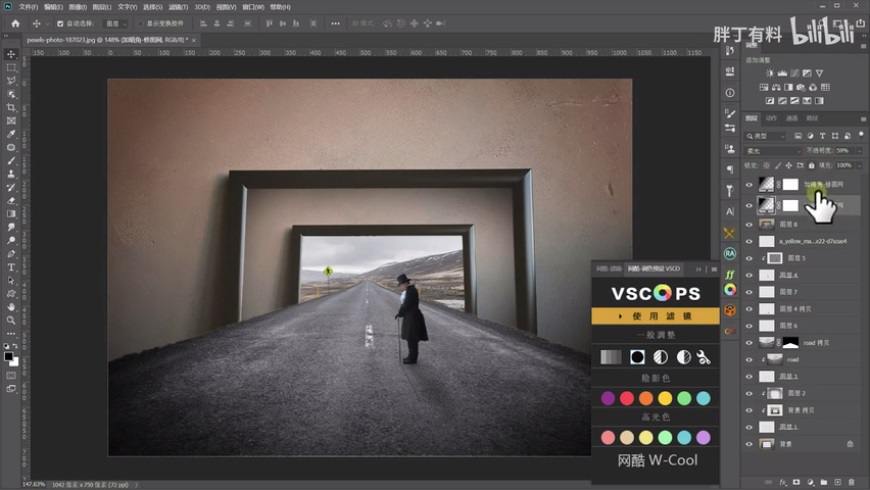Open the 滤镜(T) menu
The image size is (870, 490).
[x=178, y=6]
